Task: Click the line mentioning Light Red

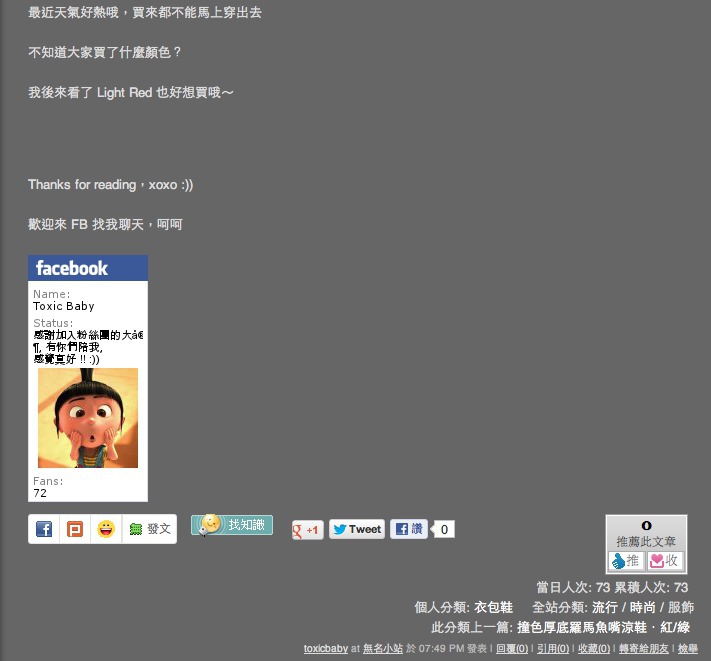Action: click(131, 92)
